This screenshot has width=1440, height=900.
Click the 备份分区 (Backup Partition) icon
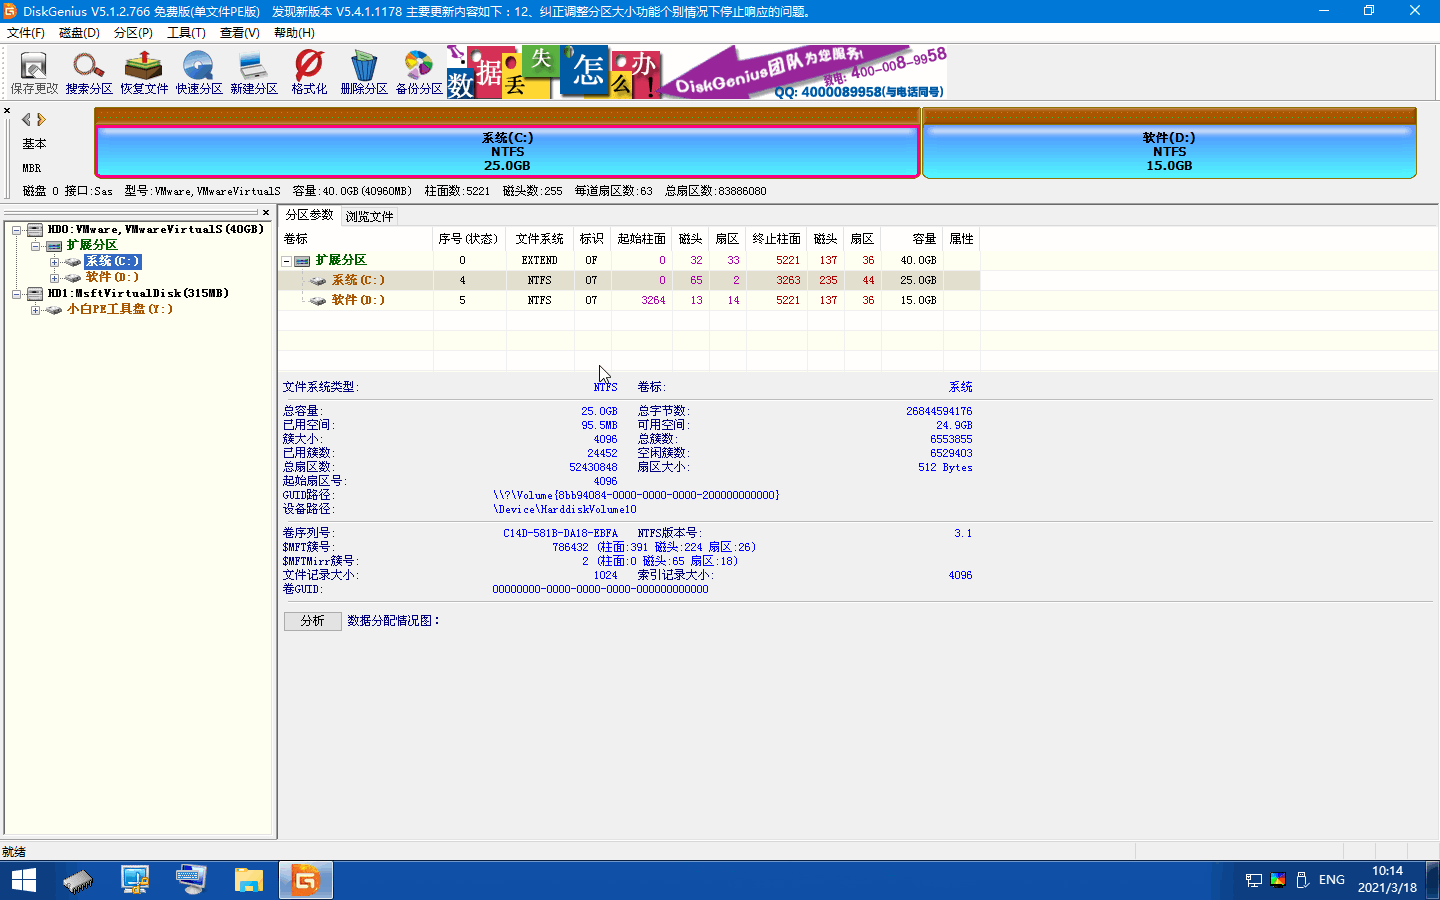419,73
